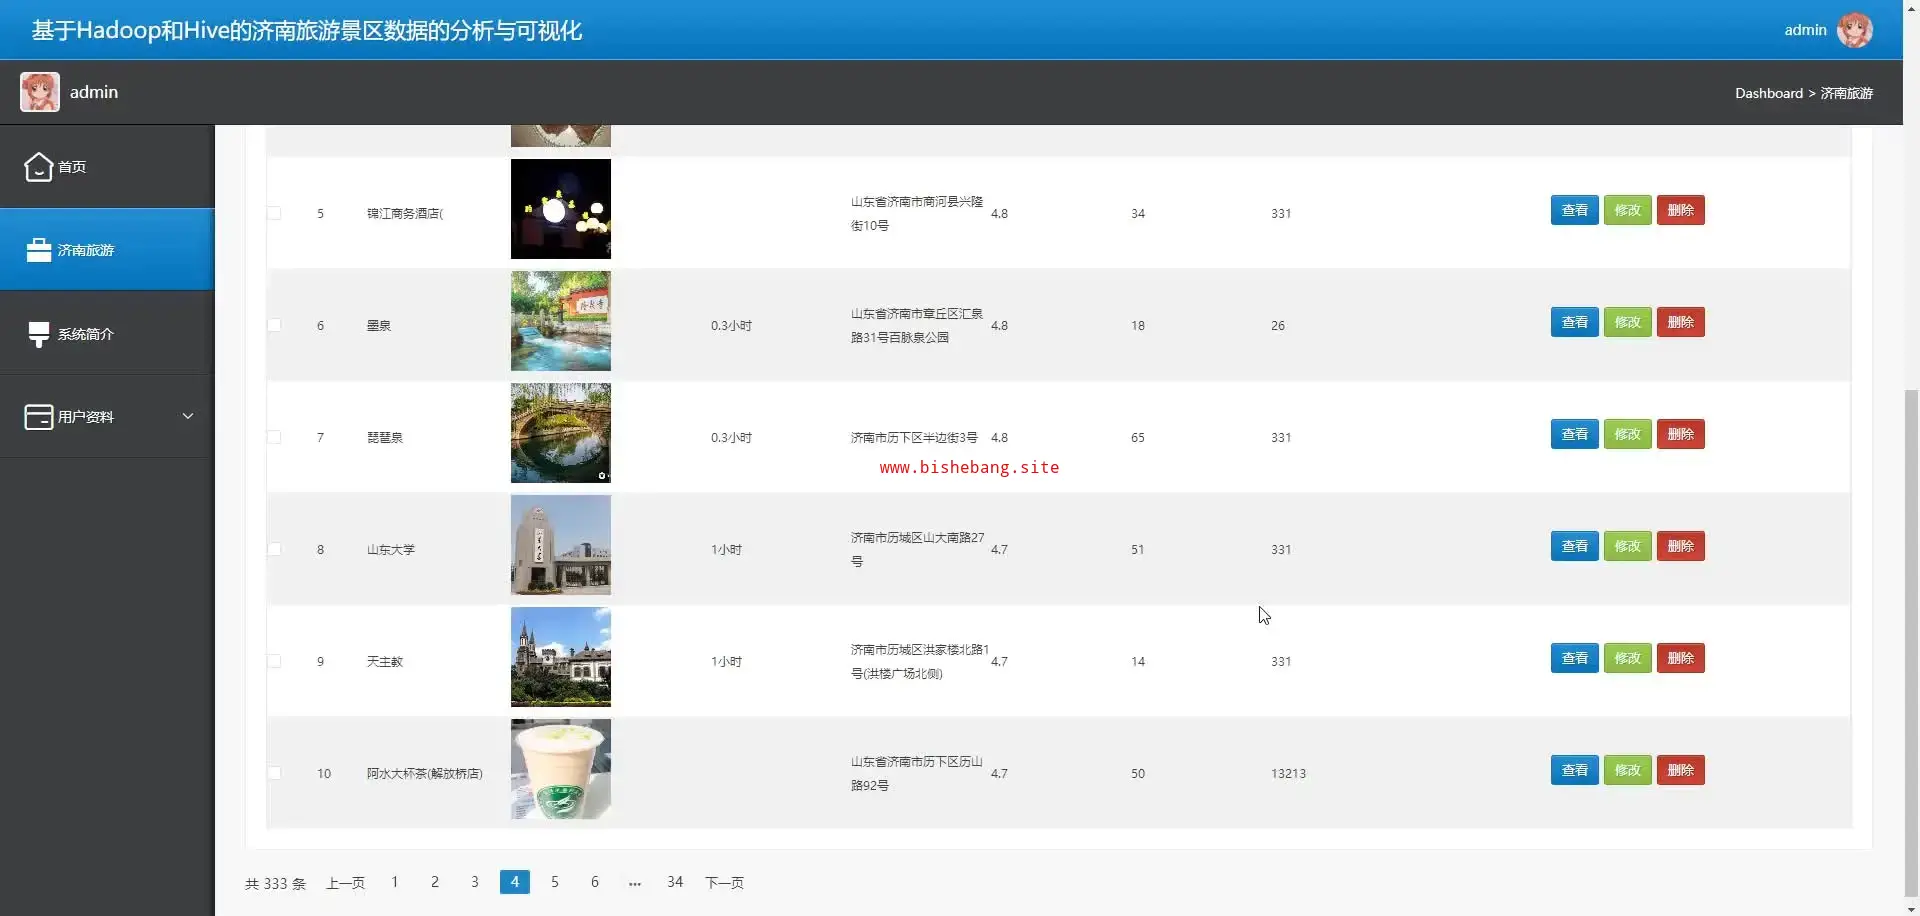Click 查看 button for row 7 琵琶泉
This screenshot has height=916, width=1920.
[x=1574, y=435]
